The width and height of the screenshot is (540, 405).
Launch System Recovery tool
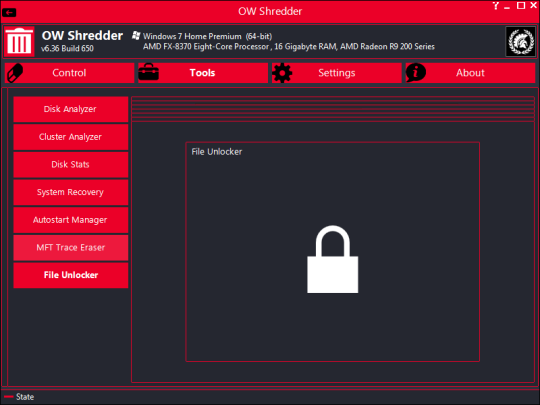tap(71, 192)
